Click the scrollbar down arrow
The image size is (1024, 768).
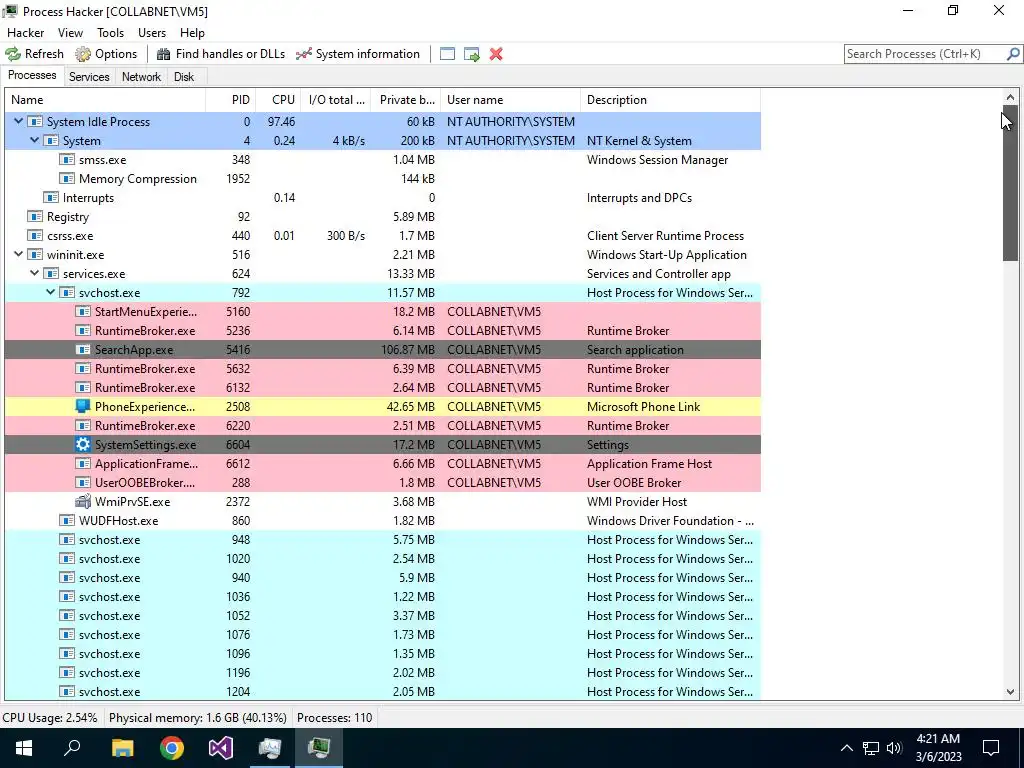[1010, 692]
